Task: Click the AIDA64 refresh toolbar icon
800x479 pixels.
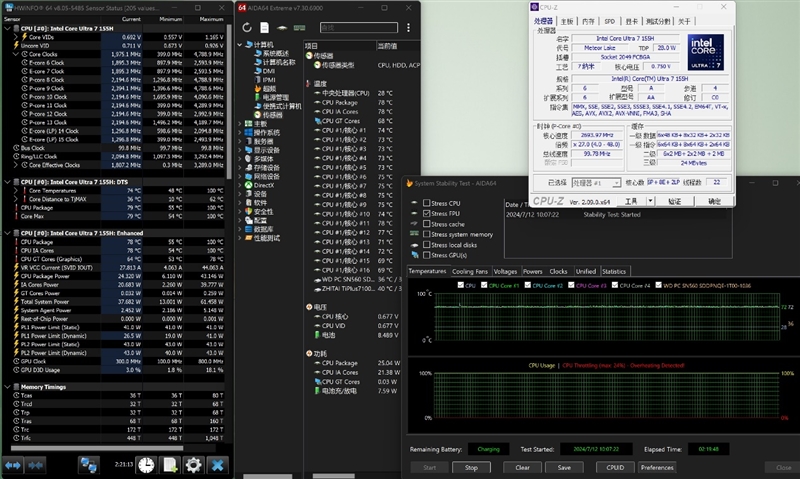Action: point(247,28)
